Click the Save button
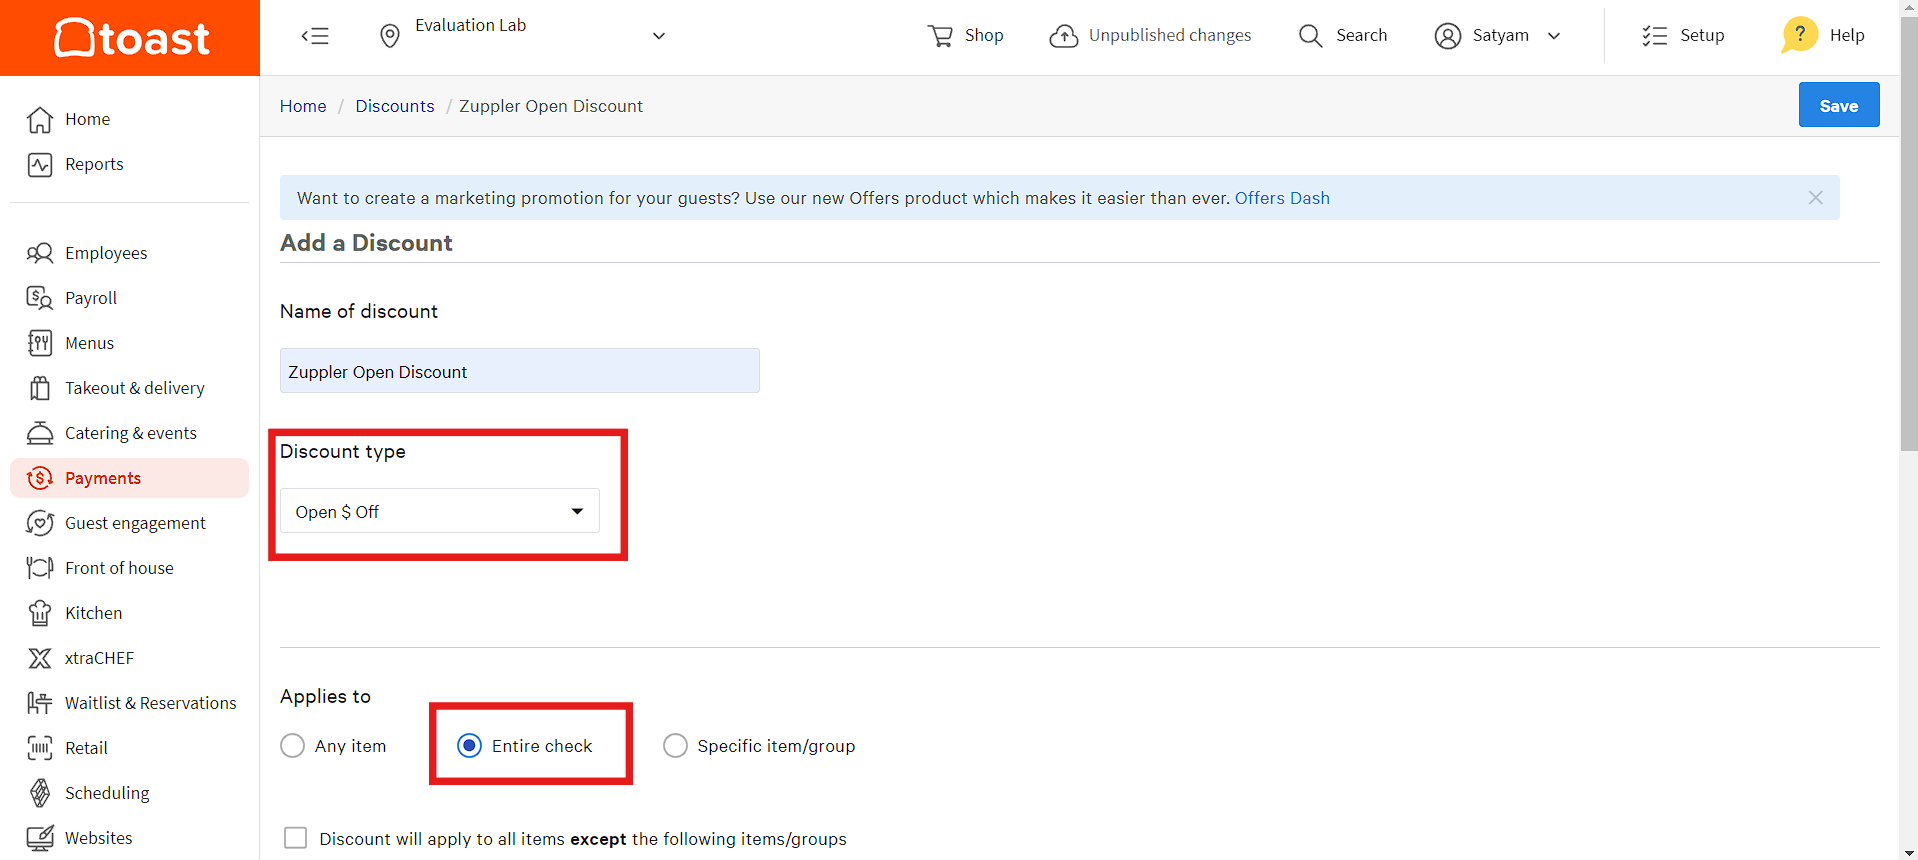Viewport: 1918px width, 860px height. click(x=1839, y=105)
